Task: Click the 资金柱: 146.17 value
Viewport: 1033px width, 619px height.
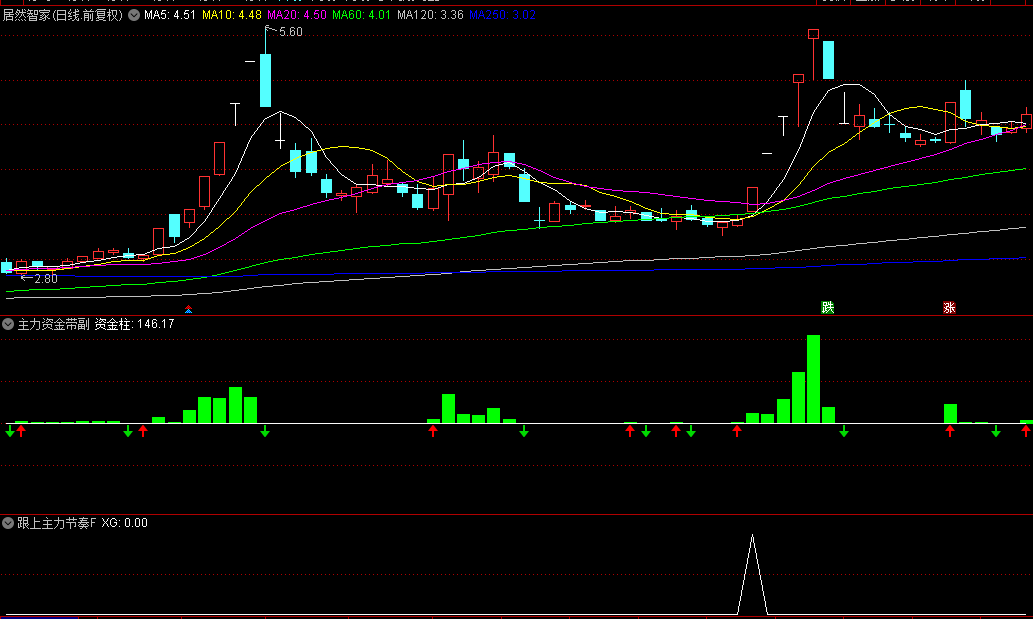Action: pyautogui.click(x=134, y=324)
